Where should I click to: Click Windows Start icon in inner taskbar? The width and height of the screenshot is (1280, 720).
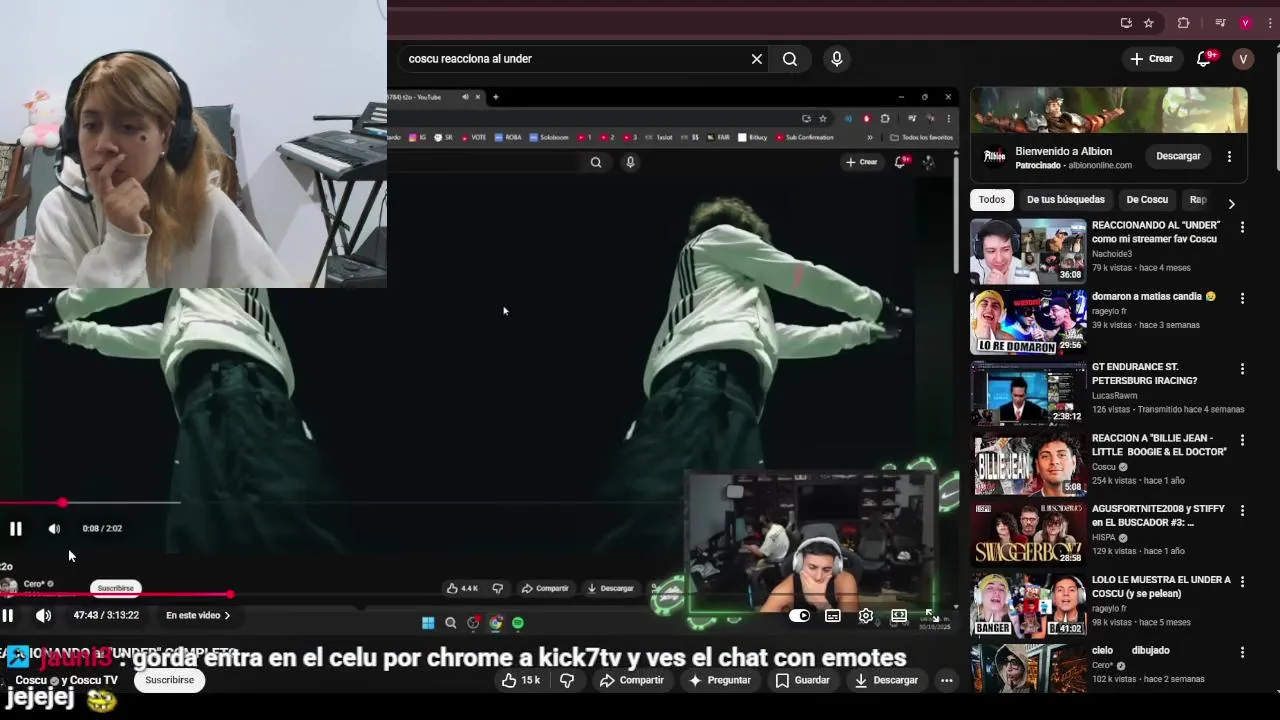pyautogui.click(x=428, y=623)
